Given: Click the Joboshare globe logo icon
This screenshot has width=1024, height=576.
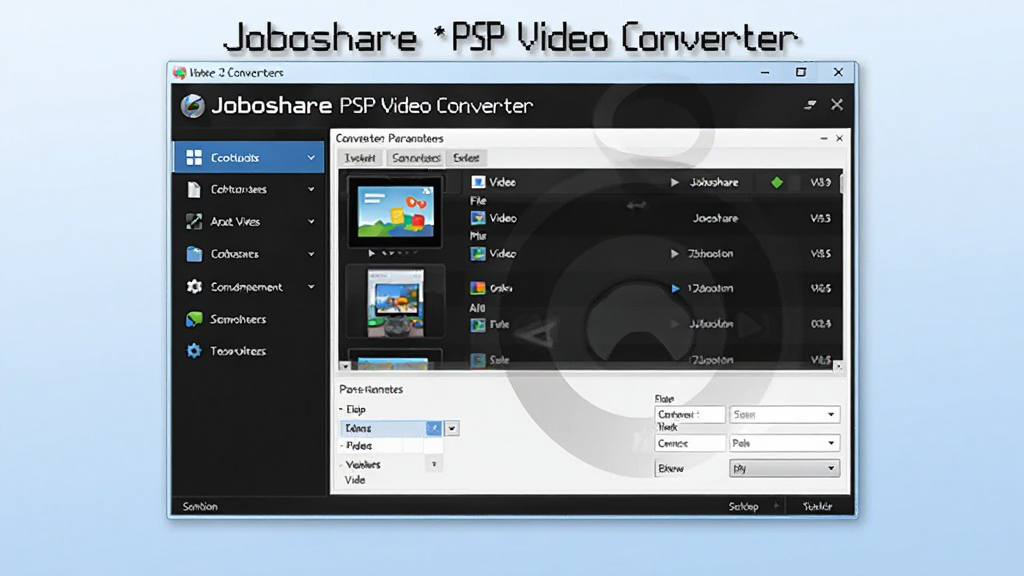Looking at the screenshot, I should coord(193,106).
